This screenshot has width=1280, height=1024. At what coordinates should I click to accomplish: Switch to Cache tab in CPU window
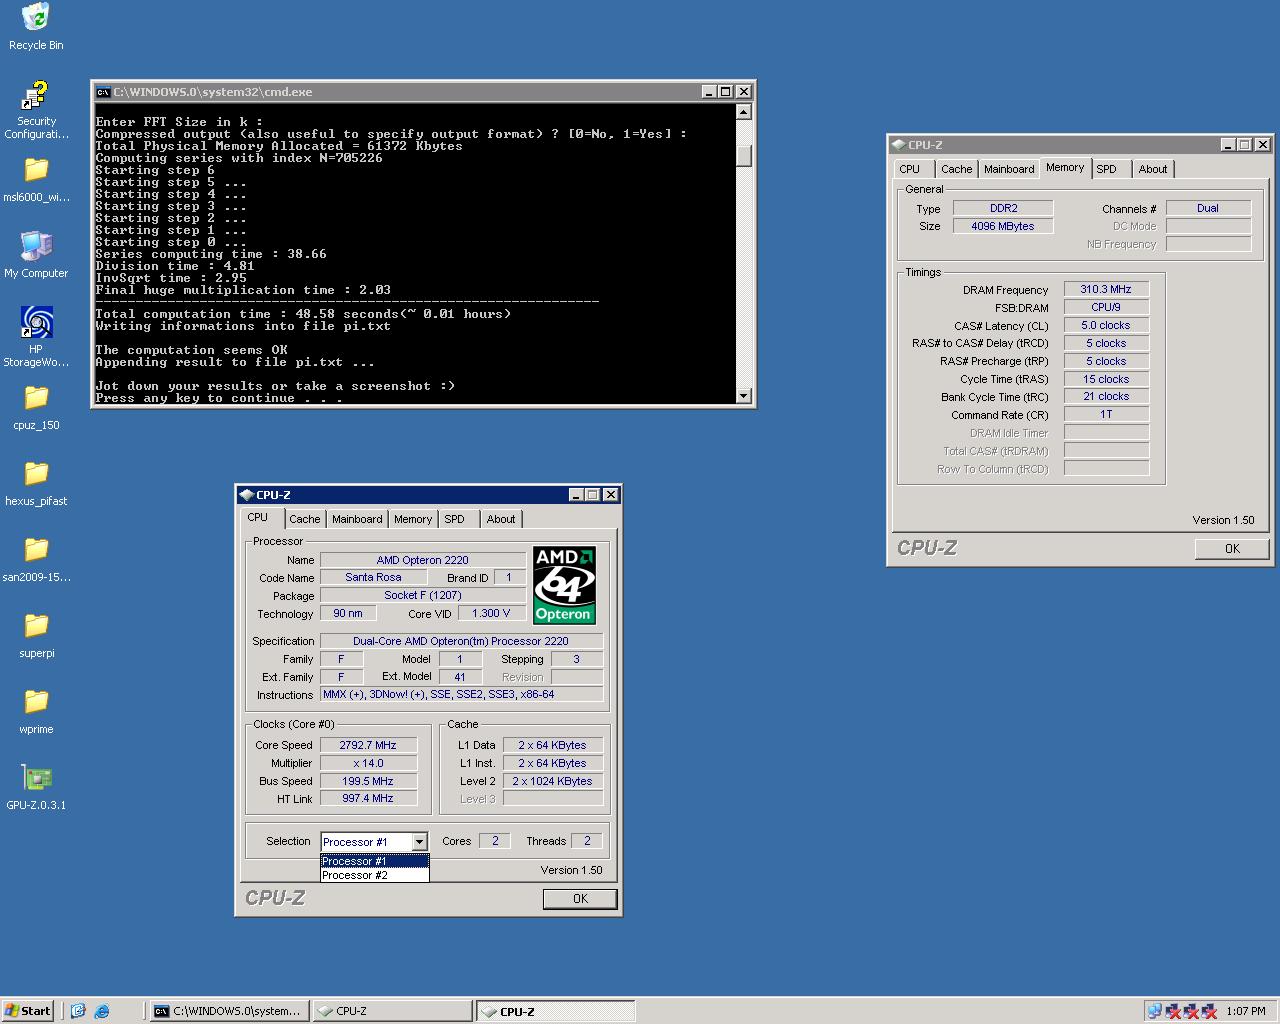click(x=305, y=519)
